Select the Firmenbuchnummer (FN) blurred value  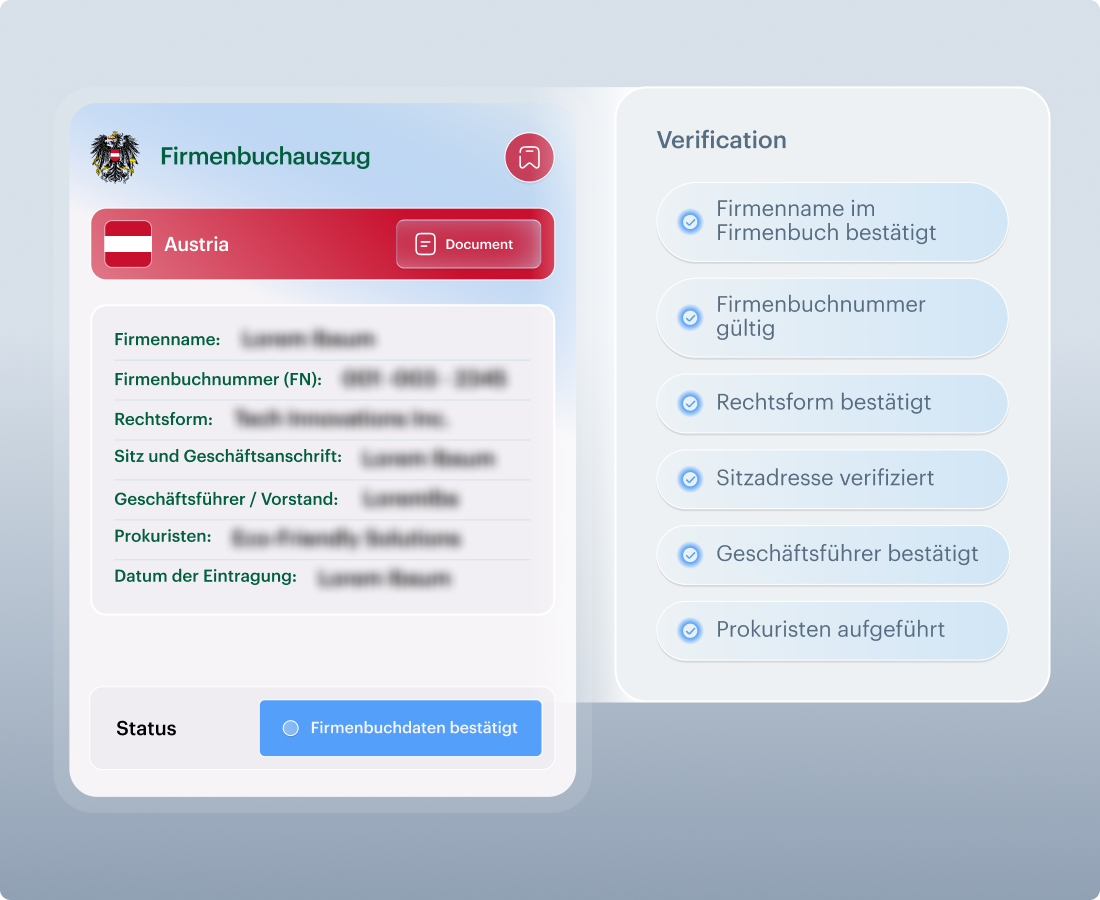[424, 379]
